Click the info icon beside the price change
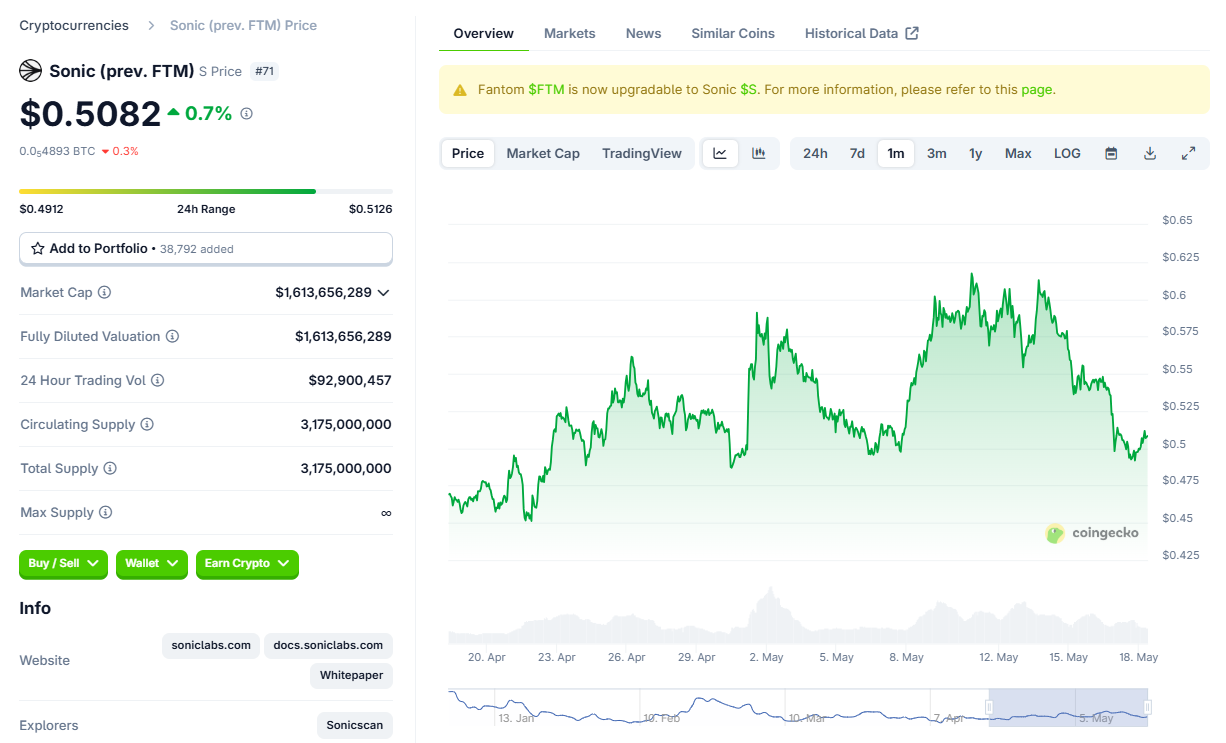This screenshot has height=743, width=1226. 247,114
